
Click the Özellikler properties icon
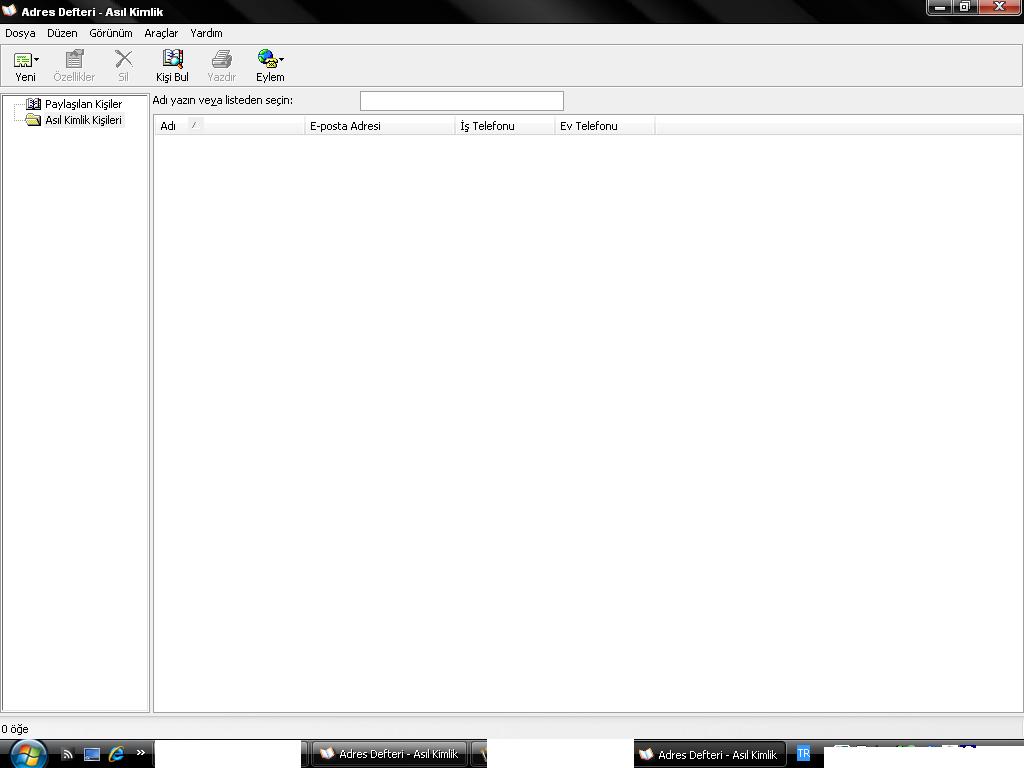coord(74,65)
